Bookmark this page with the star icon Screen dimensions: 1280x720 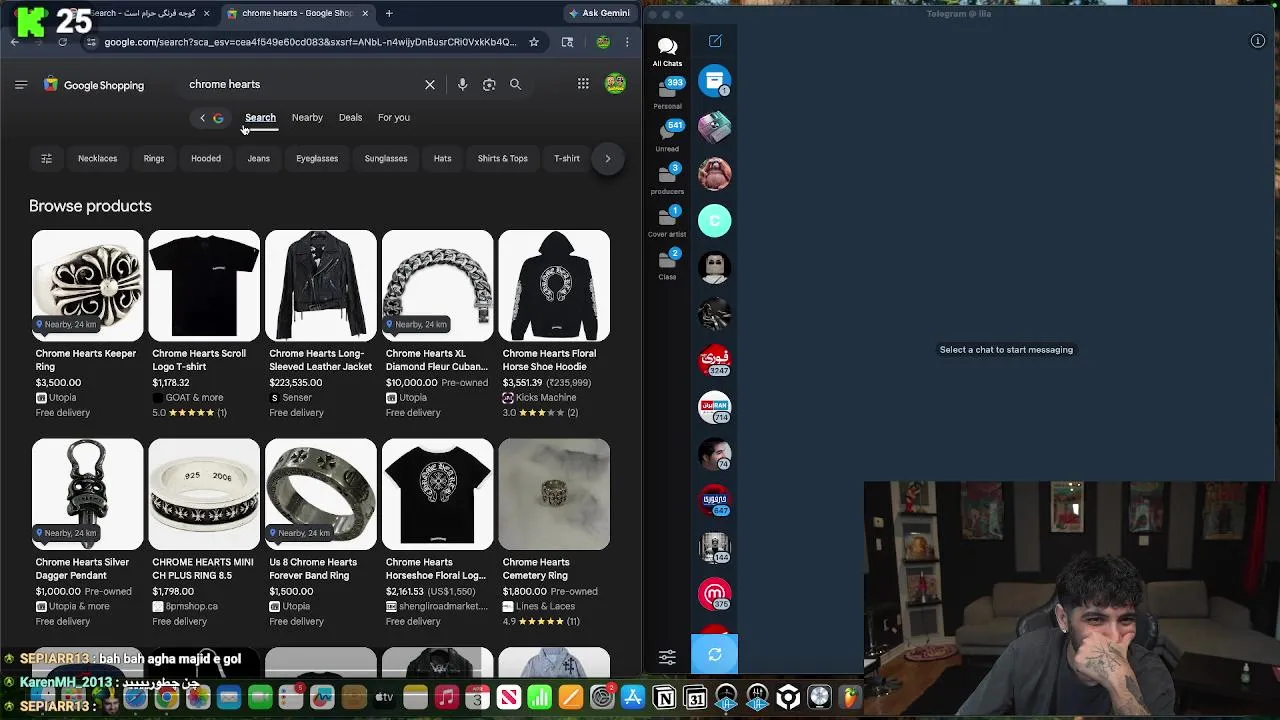[x=534, y=42]
